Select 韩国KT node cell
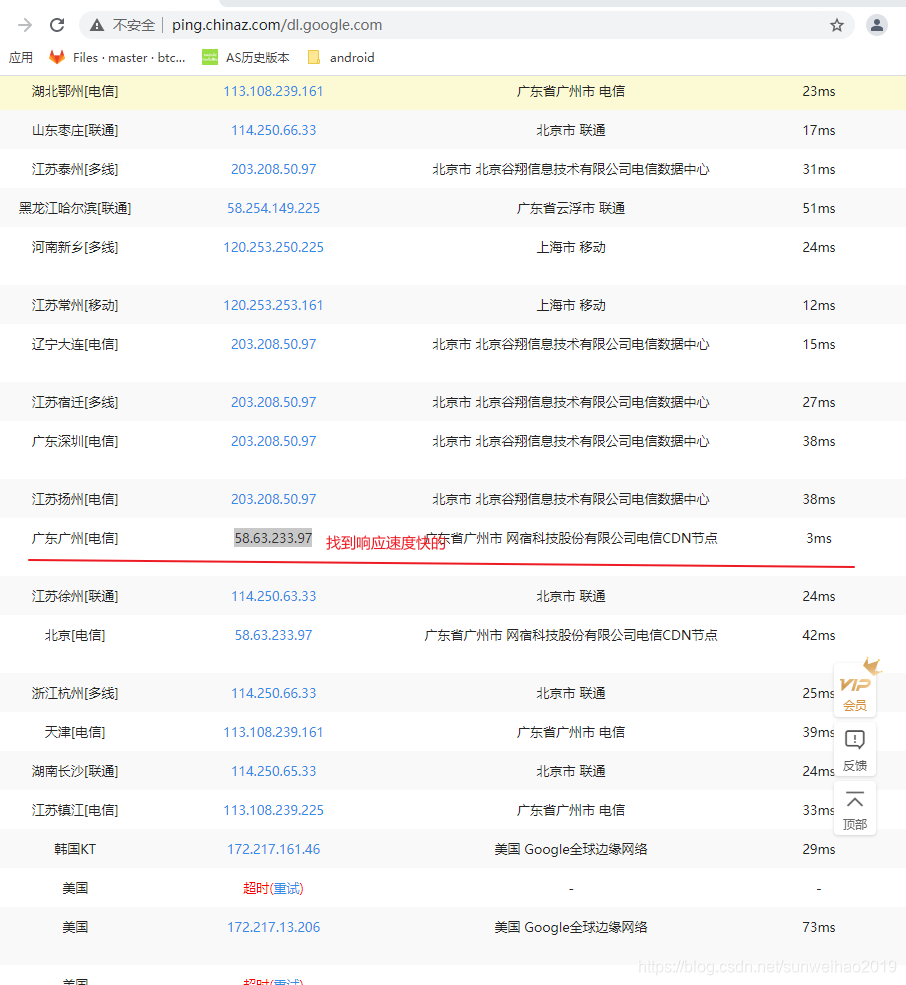The width and height of the screenshot is (906, 985). [75, 849]
